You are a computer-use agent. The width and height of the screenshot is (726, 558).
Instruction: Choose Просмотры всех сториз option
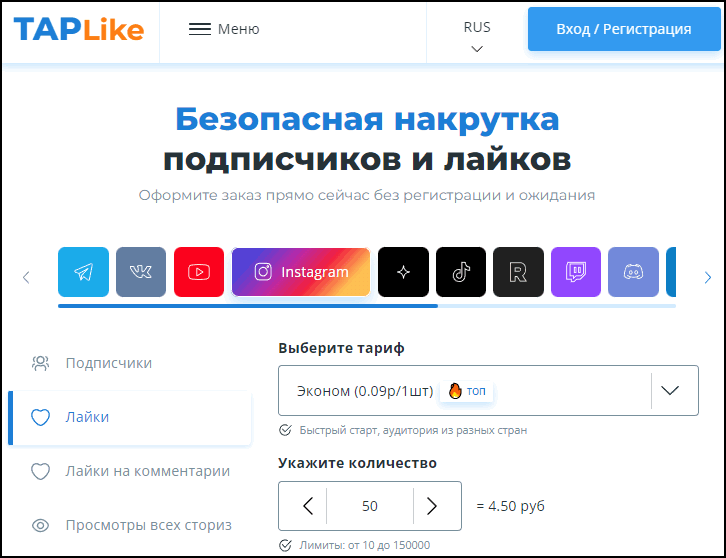point(130,526)
